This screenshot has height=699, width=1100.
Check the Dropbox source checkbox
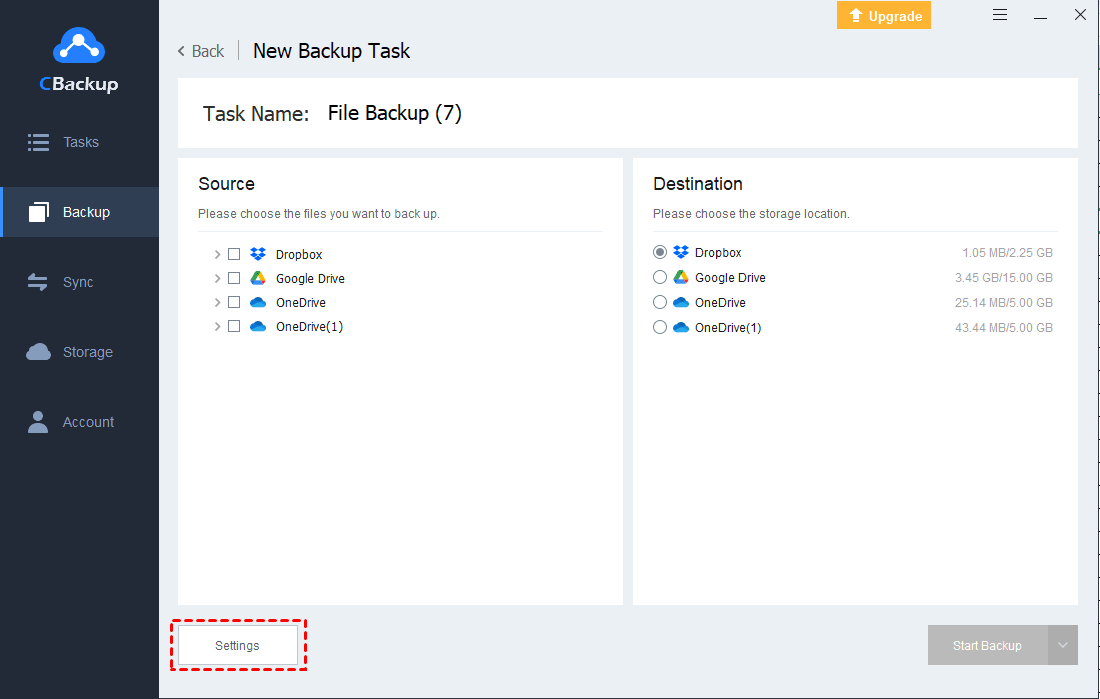(234, 254)
